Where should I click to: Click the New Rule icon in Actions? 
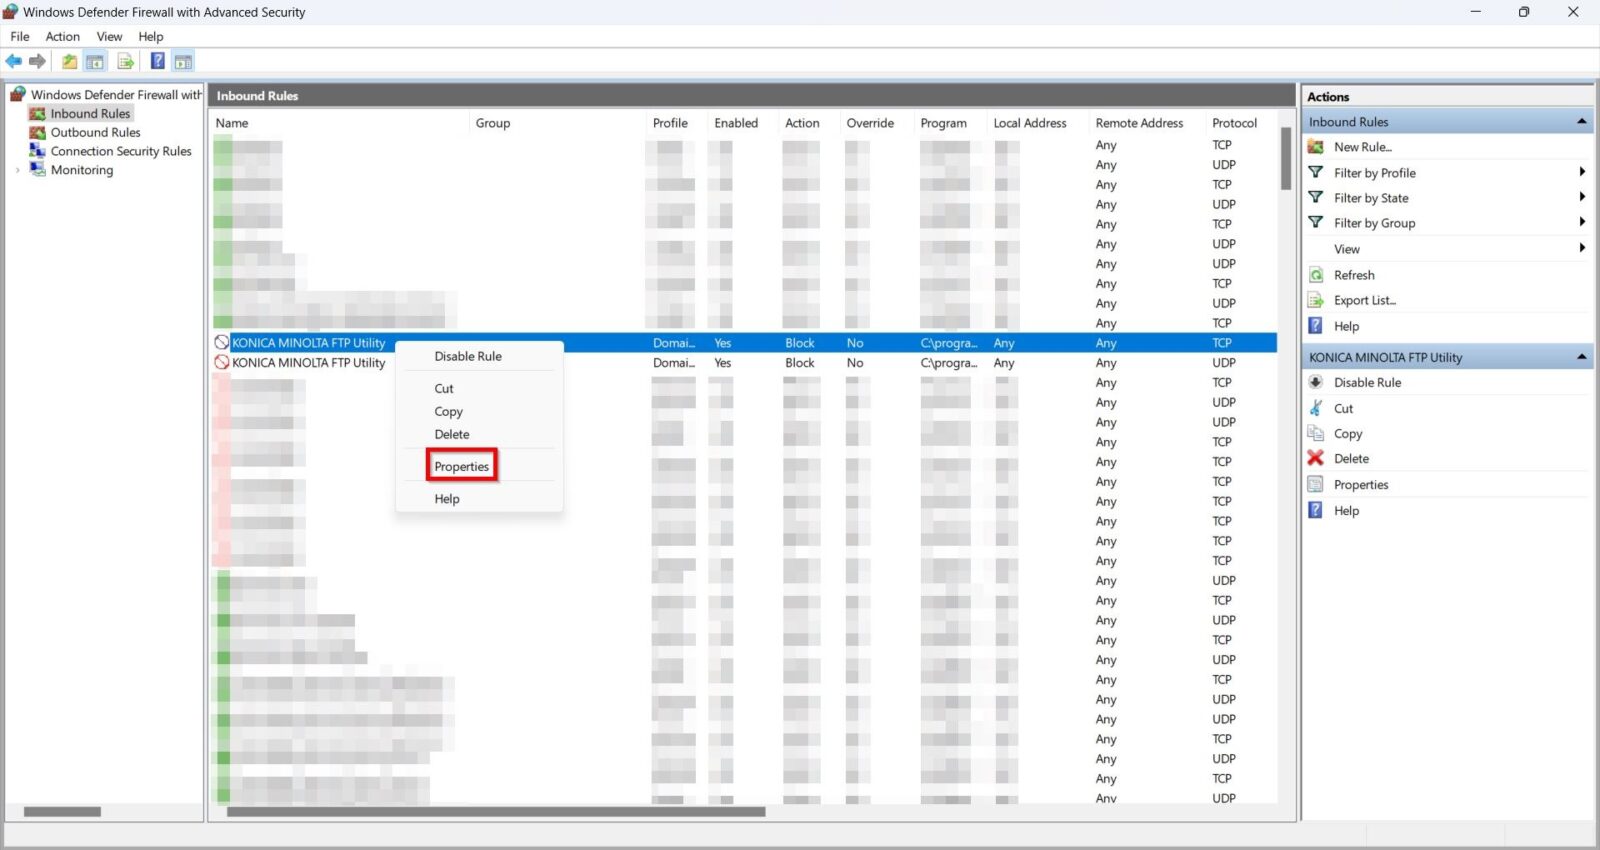coord(1316,147)
